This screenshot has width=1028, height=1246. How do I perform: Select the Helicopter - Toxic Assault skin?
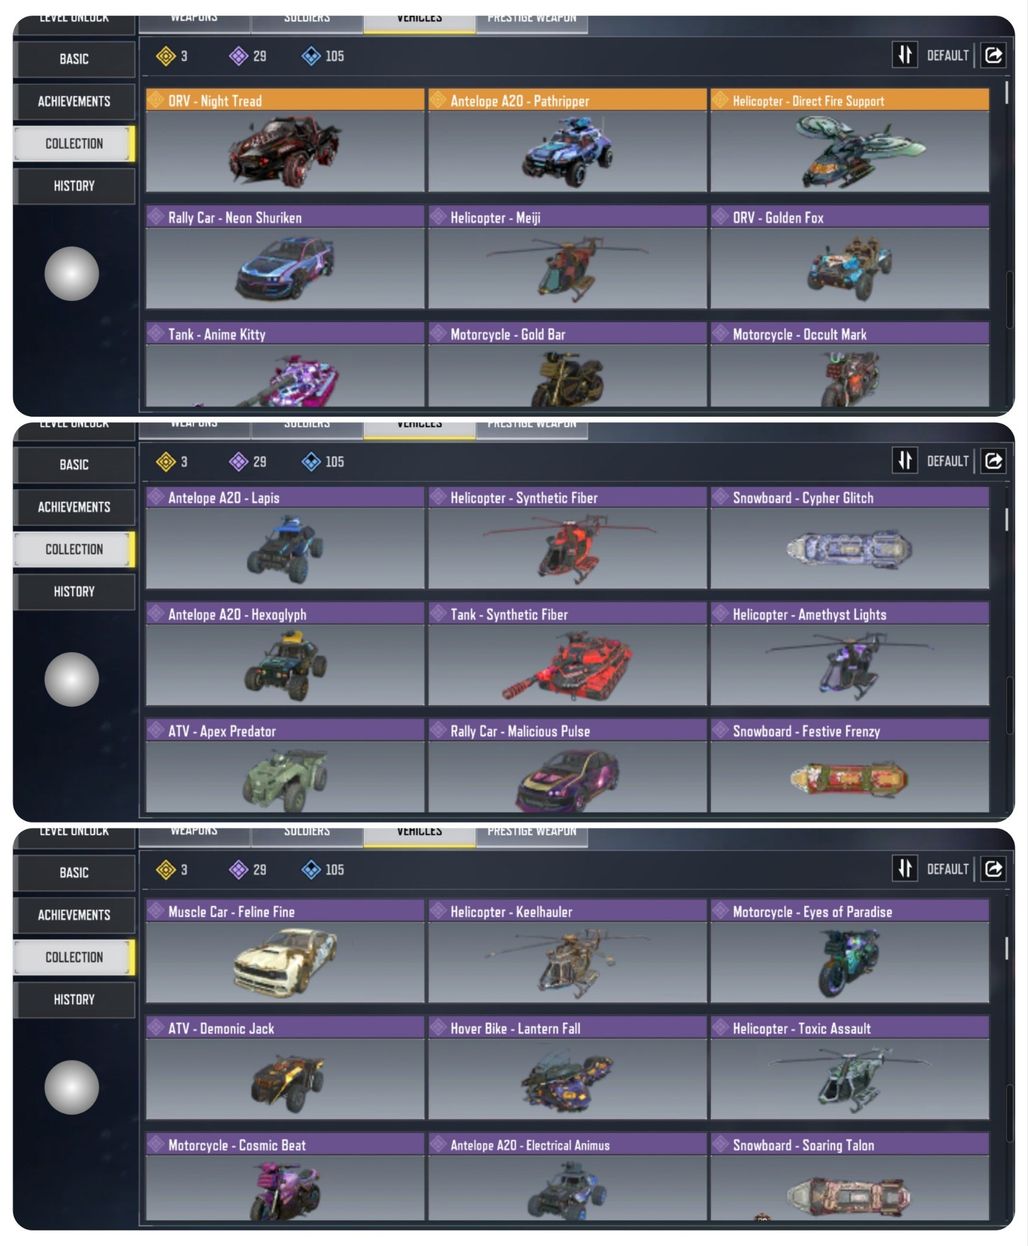tap(849, 1068)
